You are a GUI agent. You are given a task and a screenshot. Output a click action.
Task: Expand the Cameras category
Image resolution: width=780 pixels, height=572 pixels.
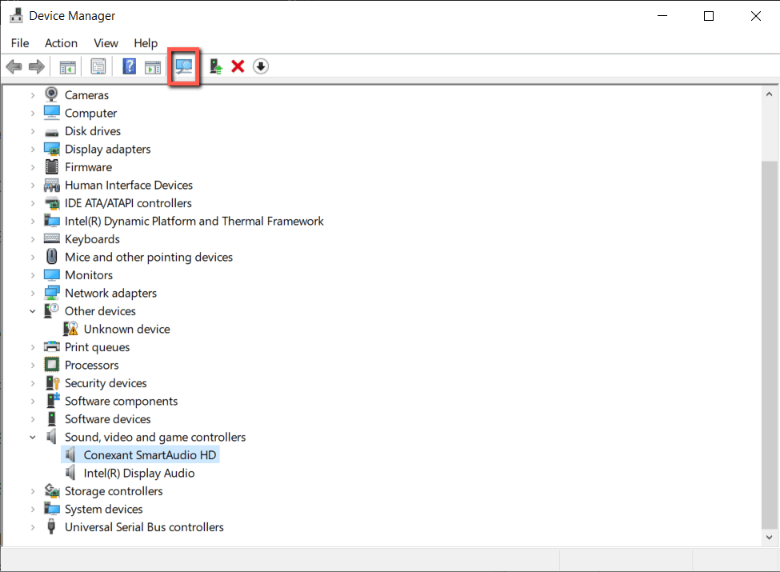(33, 95)
